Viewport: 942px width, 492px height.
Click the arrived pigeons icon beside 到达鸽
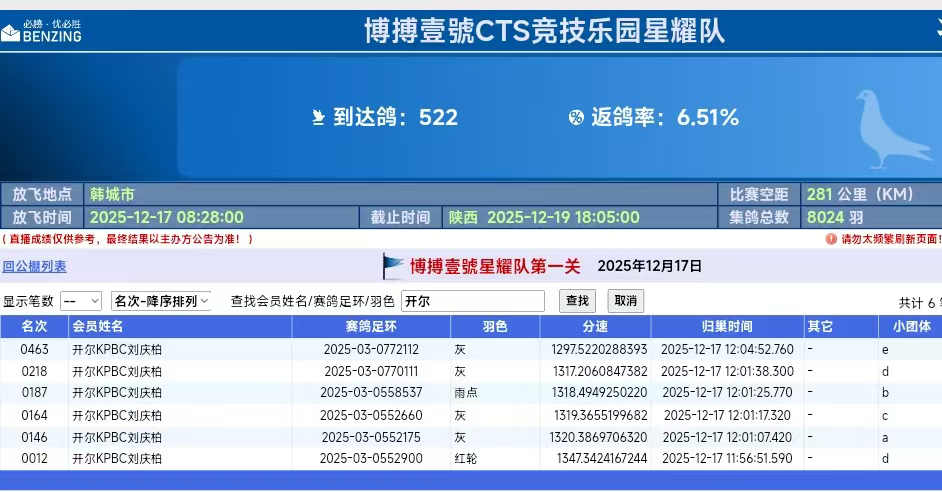coord(318,118)
